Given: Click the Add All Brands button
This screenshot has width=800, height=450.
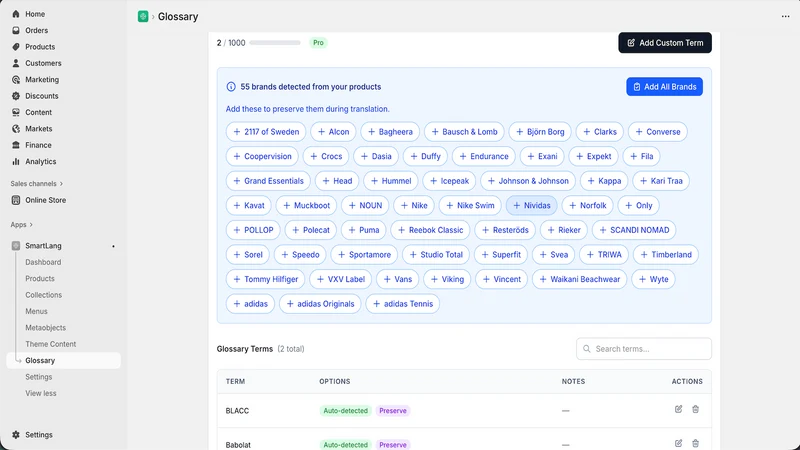Looking at the screenshot, I should [664, 87].
